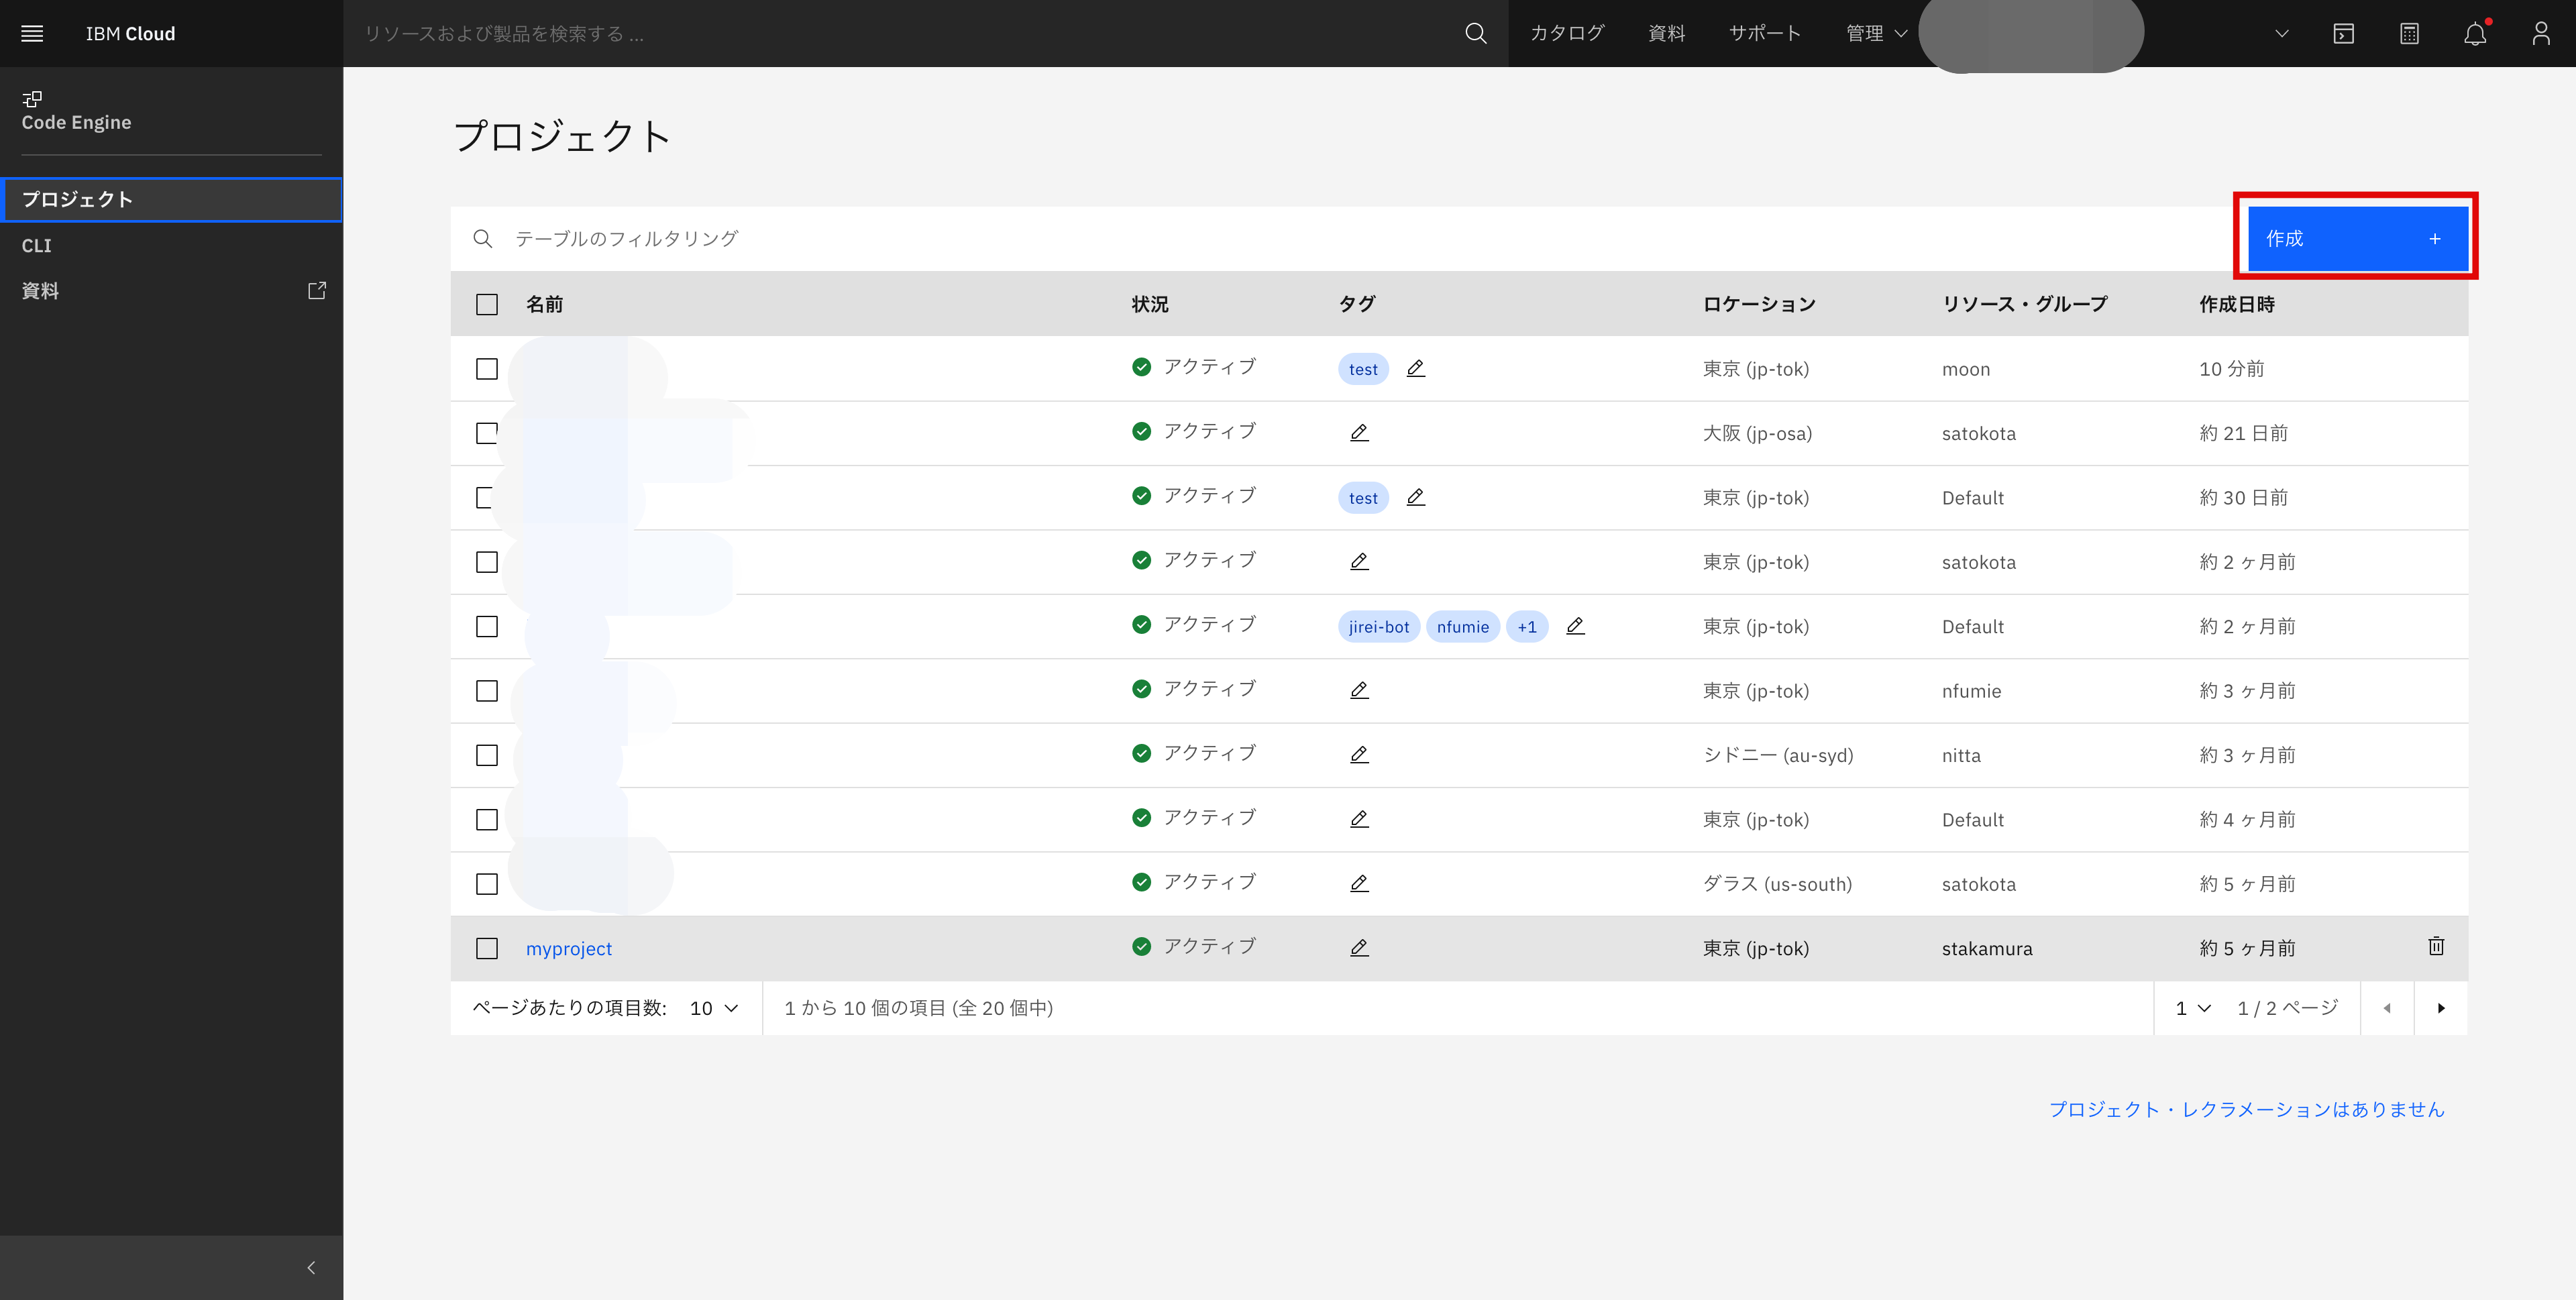Click the Code Engine icon in the sidebar
The width and height of the screenshot is (2576, 1300).
point(31,99)
